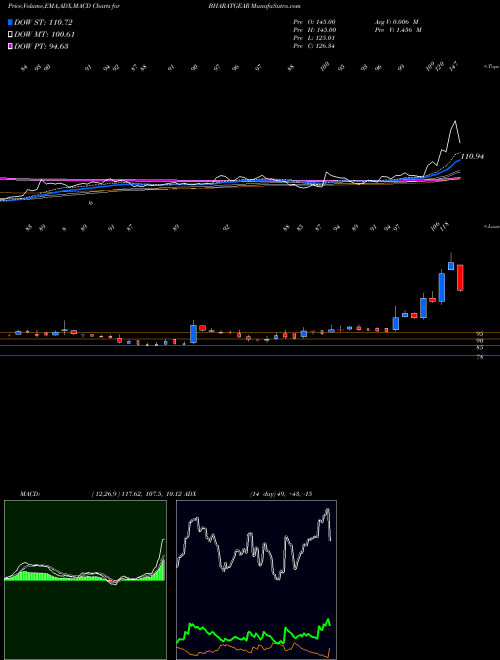The width and height of the screenshot is (500, 660).
Task: Click the orange -DI line in the ADX panel
Action: (253, 649)
